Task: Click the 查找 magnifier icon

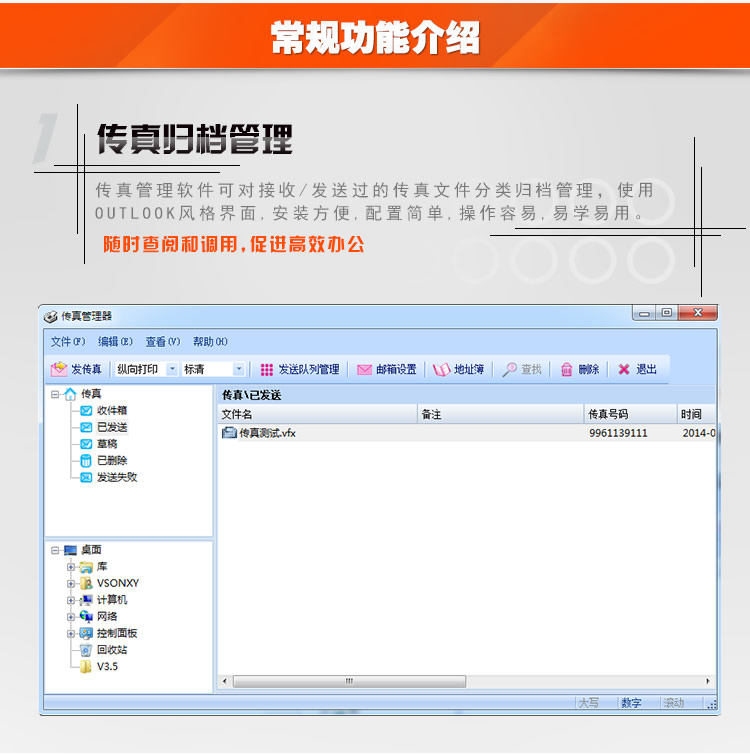Action: pyautogui.click(x=510, y=369)
